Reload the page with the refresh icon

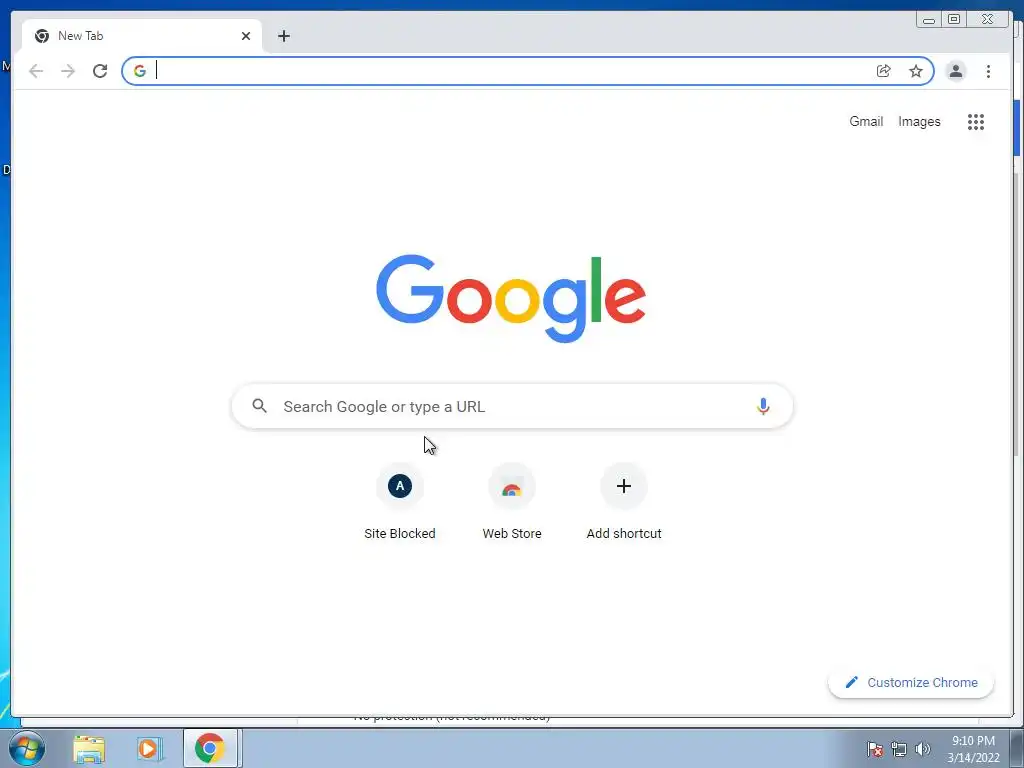click(x=100, y=71)
